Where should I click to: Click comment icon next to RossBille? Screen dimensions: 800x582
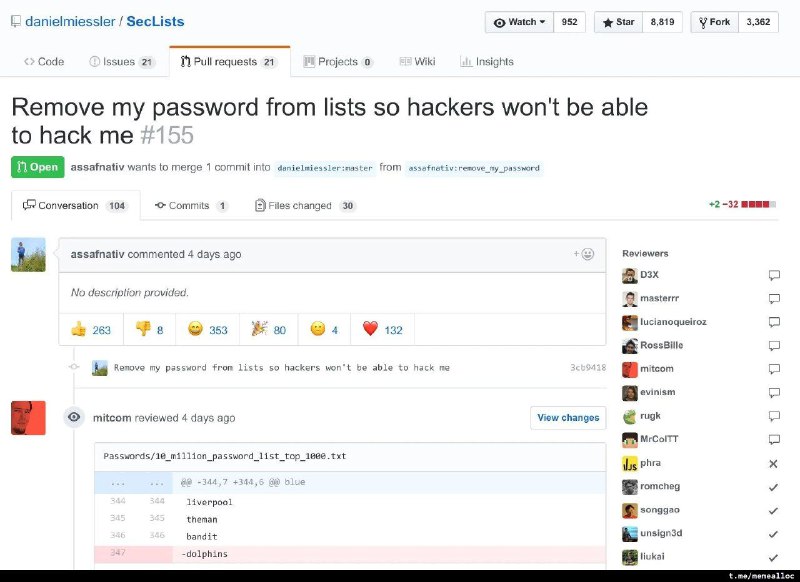[x=774, y=346]
